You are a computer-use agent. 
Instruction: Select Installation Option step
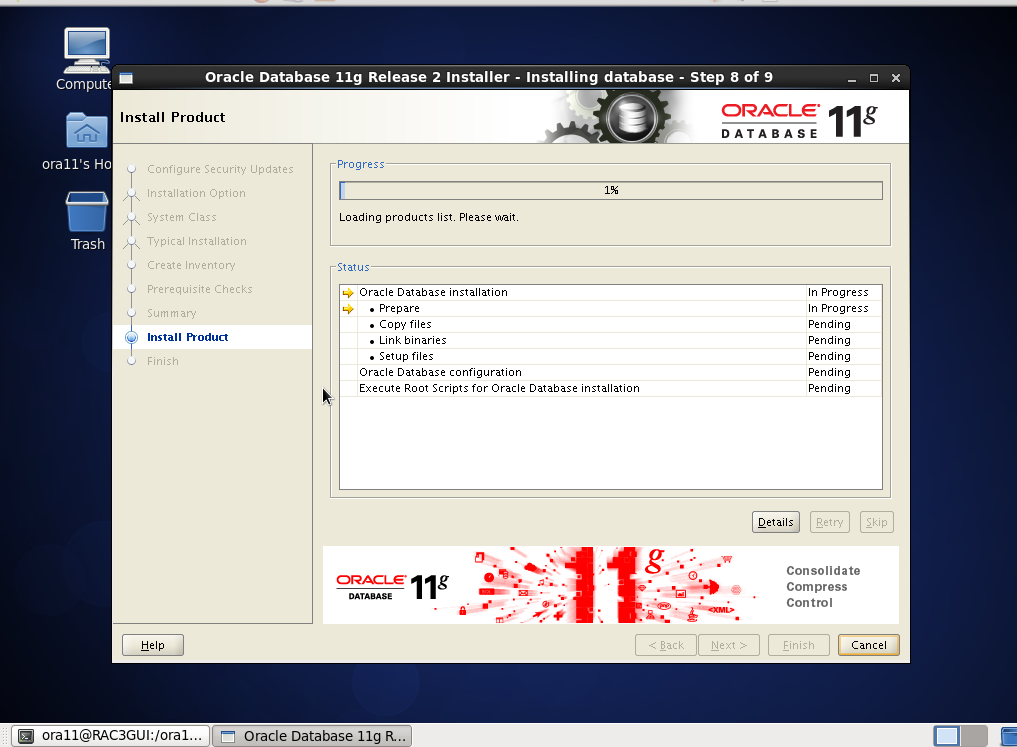pos(196,193)
